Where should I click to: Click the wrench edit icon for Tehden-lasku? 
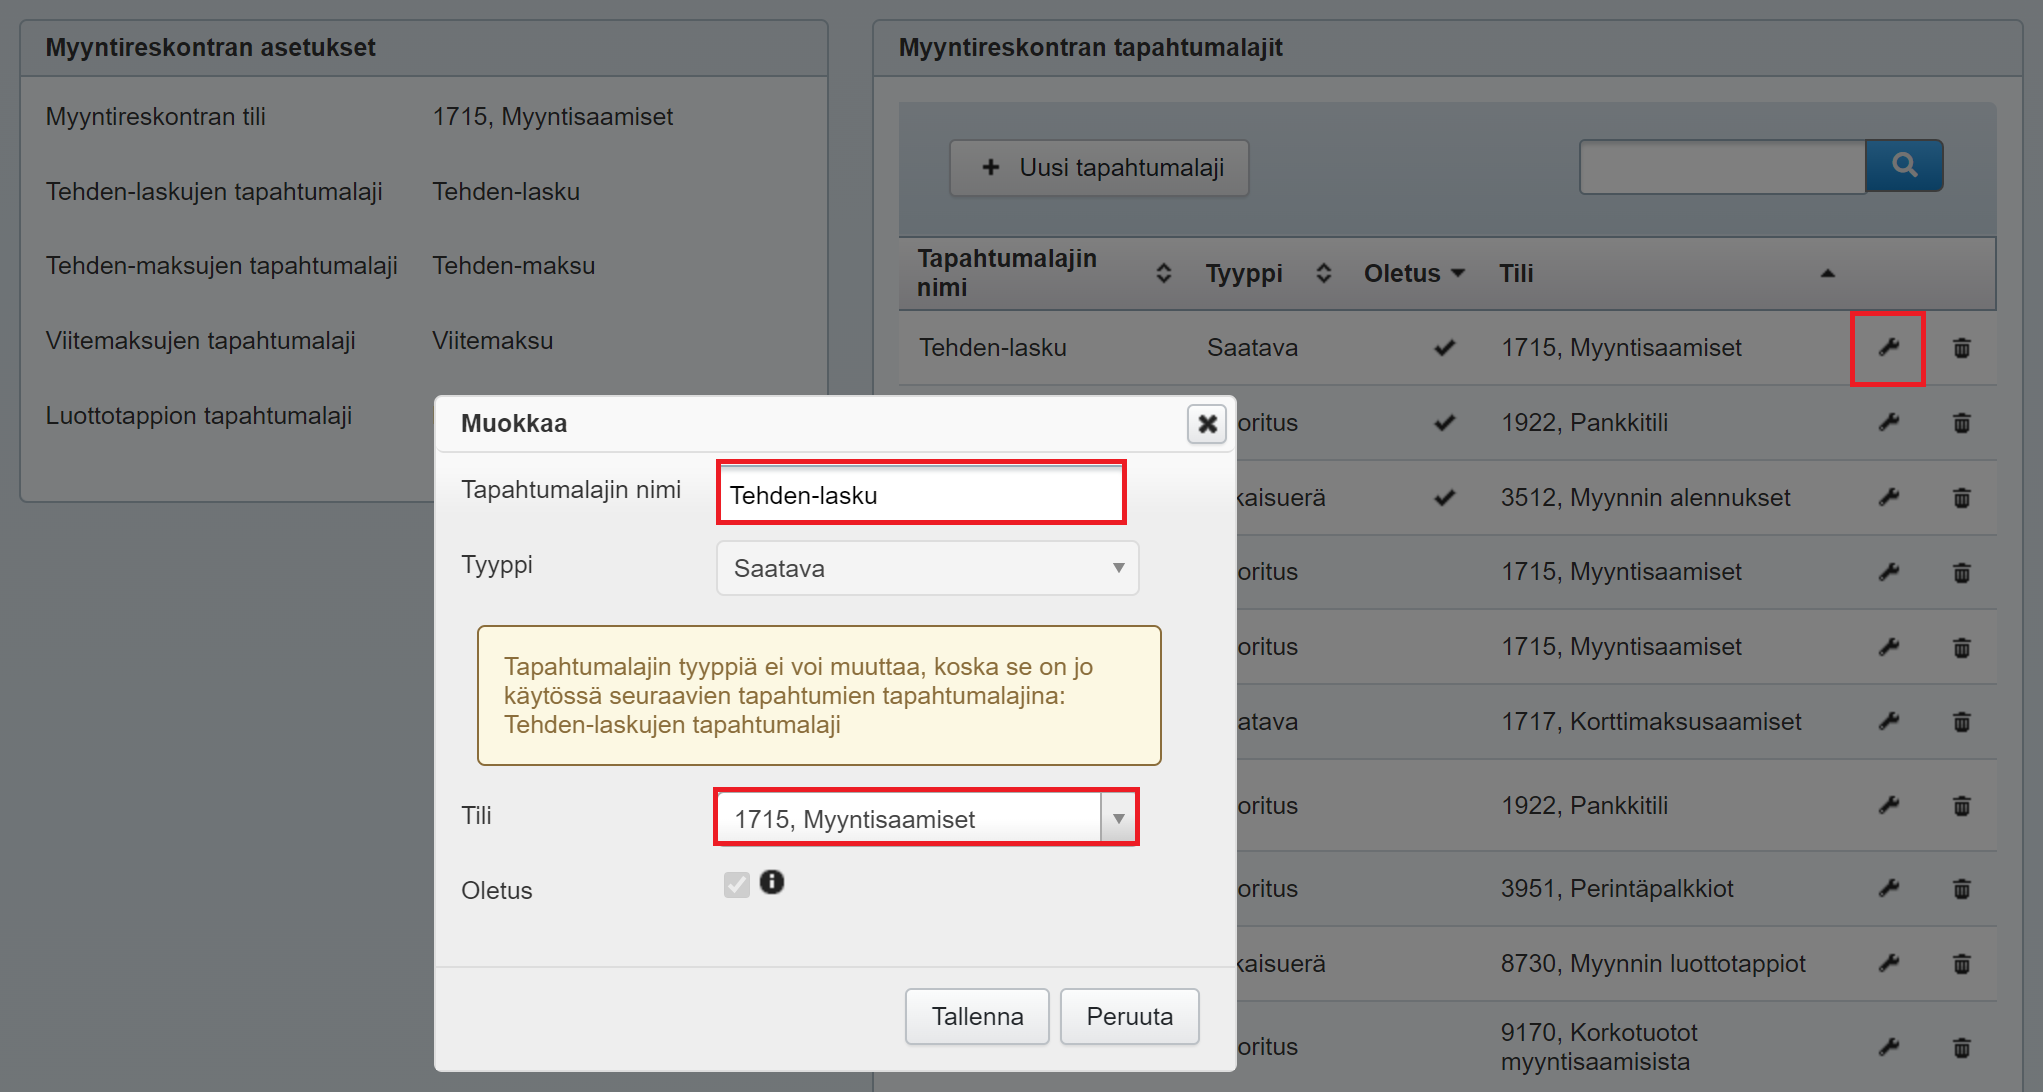(1887, 348)
